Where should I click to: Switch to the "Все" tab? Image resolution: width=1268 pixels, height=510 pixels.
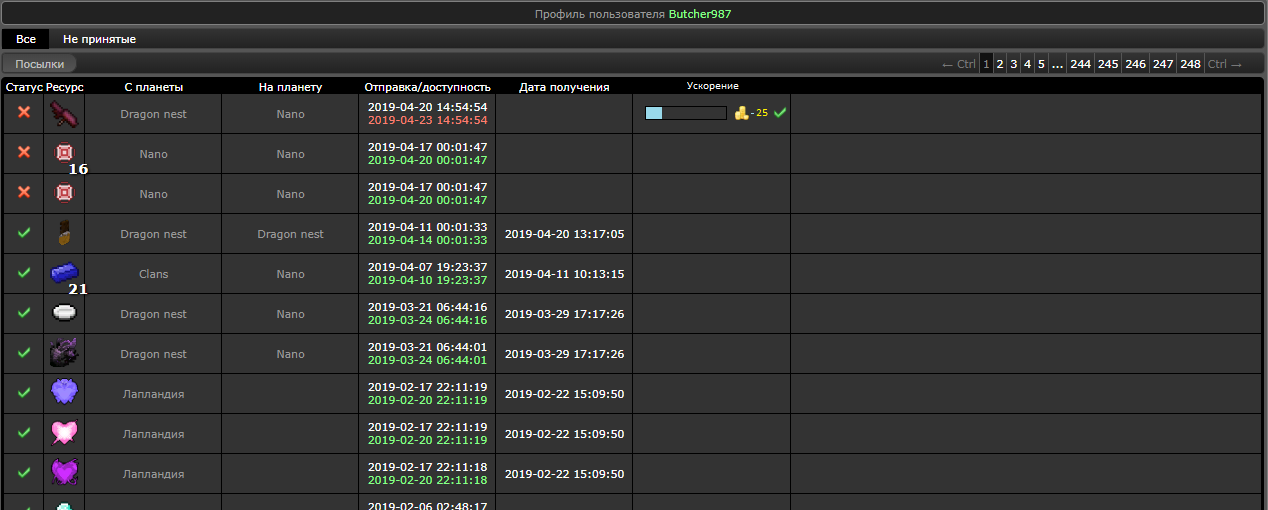26,39
